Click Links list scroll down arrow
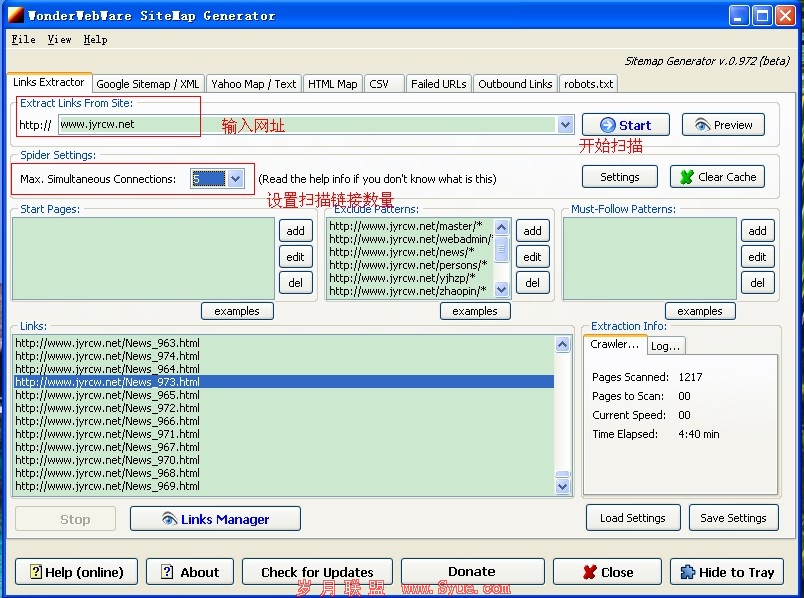Image resolution: width=804 pixels, height=598 pixels. click(x=562, y=486)
